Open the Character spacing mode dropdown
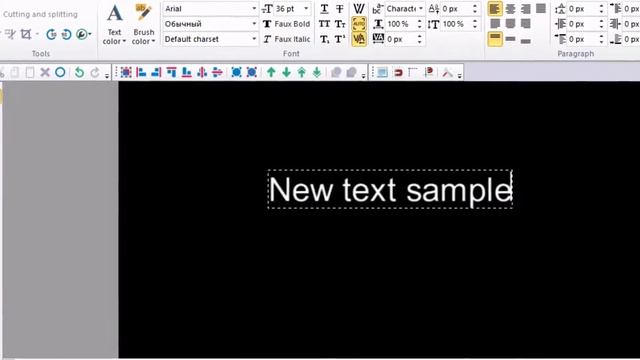Viewport: 640px width, 360px height. [421, 9]
